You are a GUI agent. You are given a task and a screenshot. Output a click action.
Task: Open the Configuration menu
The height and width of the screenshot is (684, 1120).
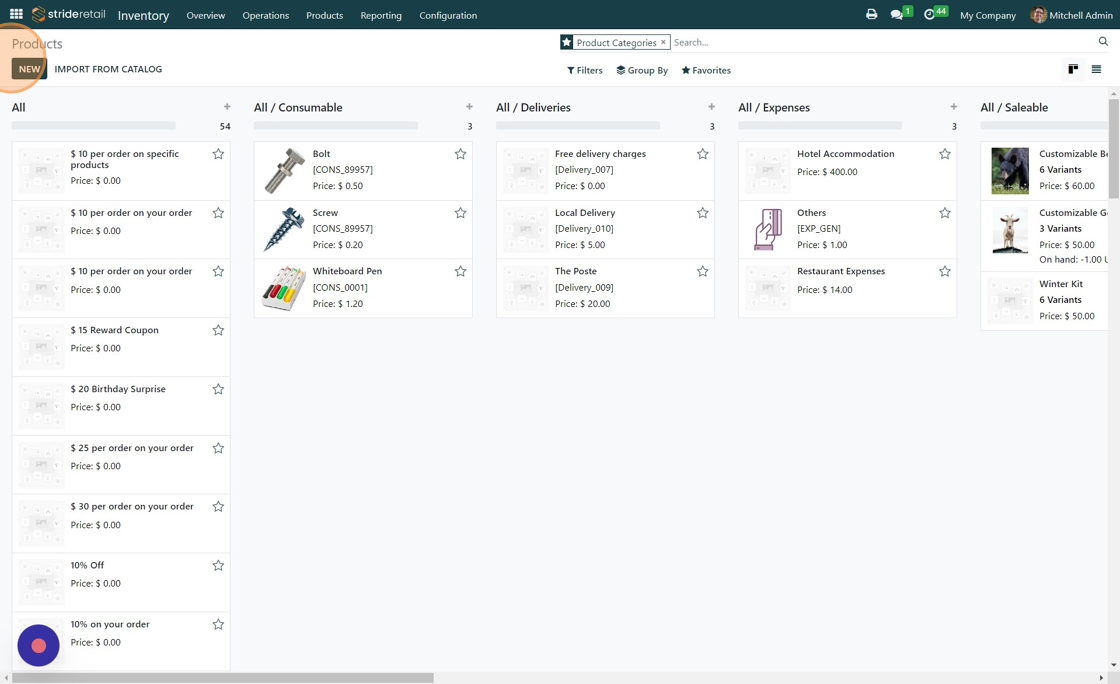click(x=448, y=15)
